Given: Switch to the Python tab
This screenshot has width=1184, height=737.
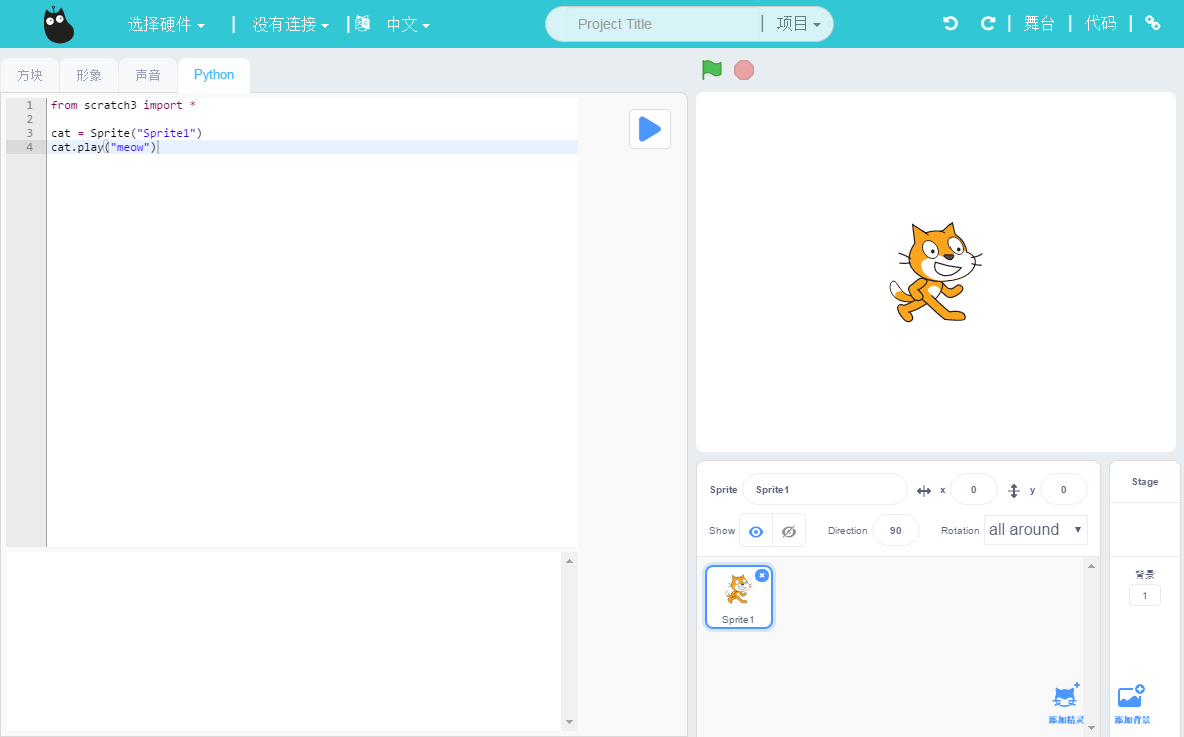Looking at the screenshot, I should point(213,74).
